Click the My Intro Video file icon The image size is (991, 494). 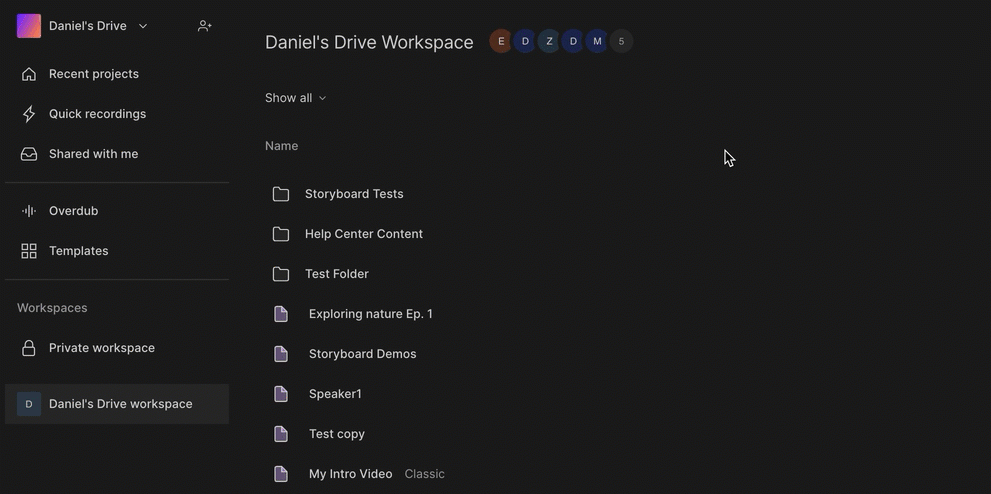click(x=281, y=474)
